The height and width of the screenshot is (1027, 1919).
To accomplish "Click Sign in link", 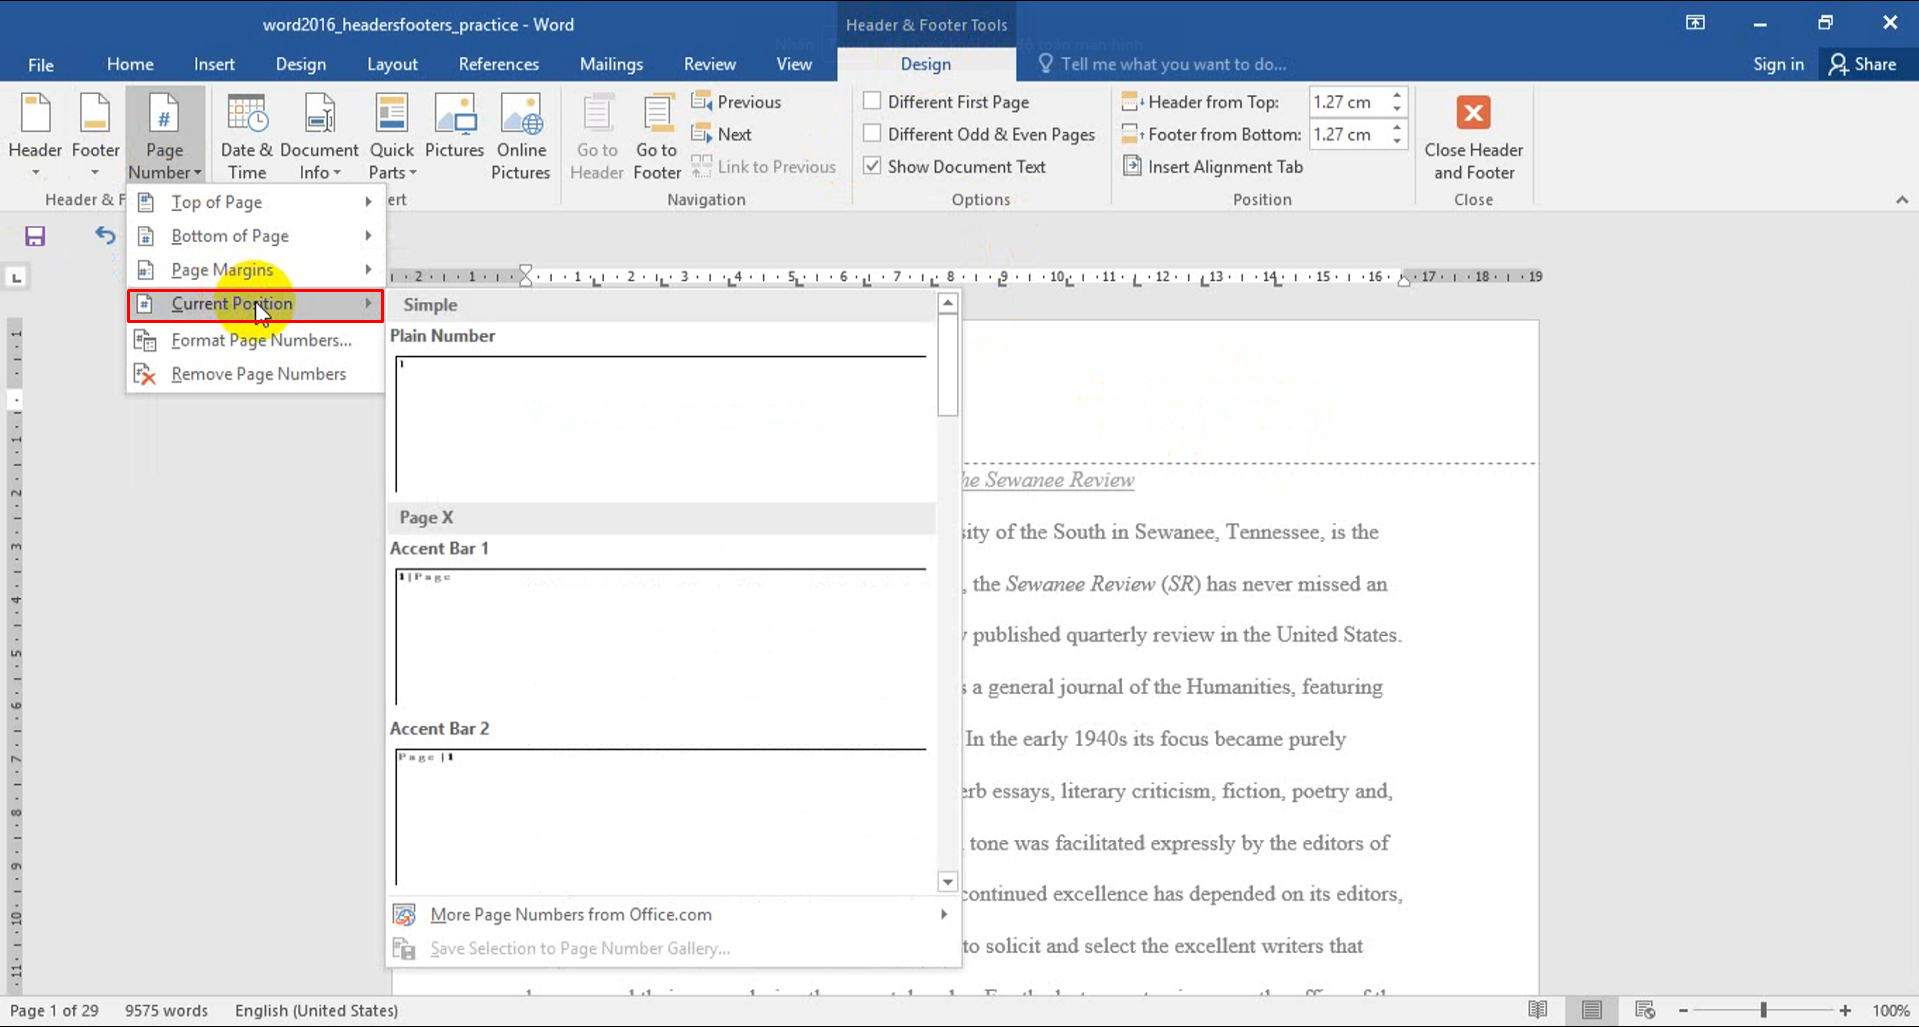I will 1778,64.
